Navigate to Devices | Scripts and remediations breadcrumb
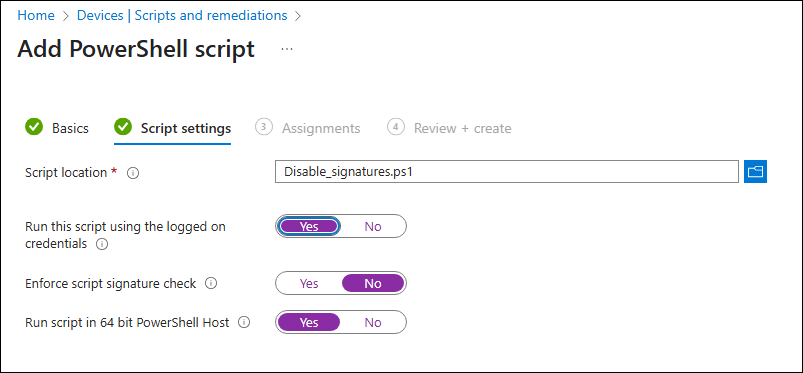 click(182, 15)
